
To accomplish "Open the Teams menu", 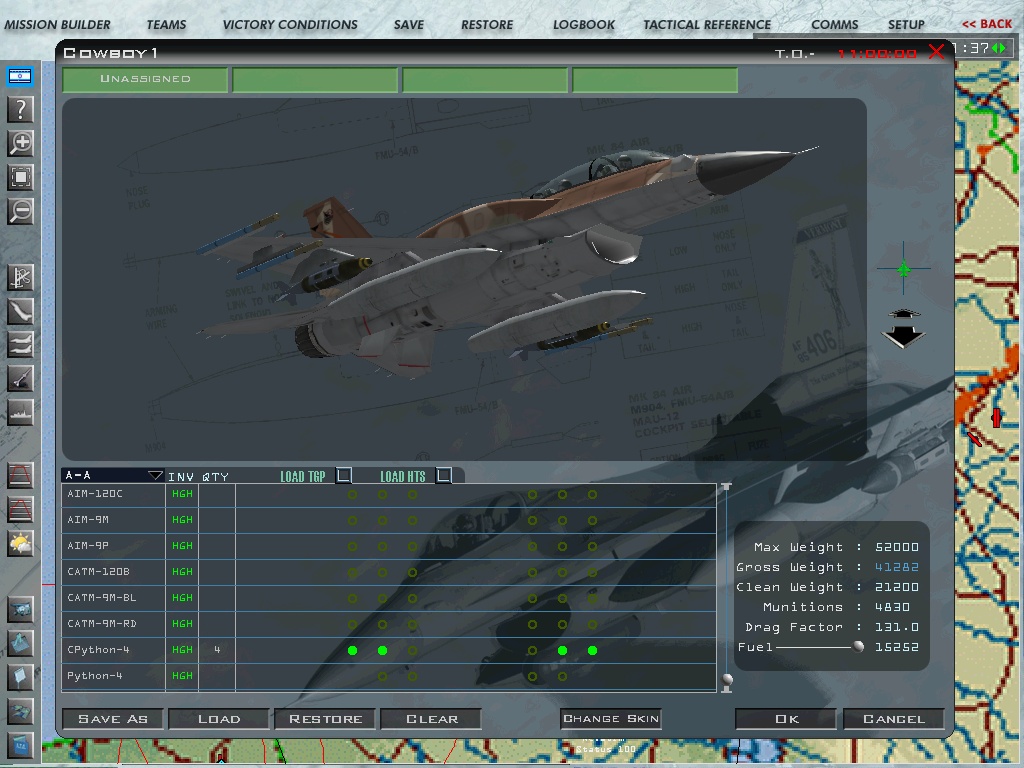I will [167, 25].
